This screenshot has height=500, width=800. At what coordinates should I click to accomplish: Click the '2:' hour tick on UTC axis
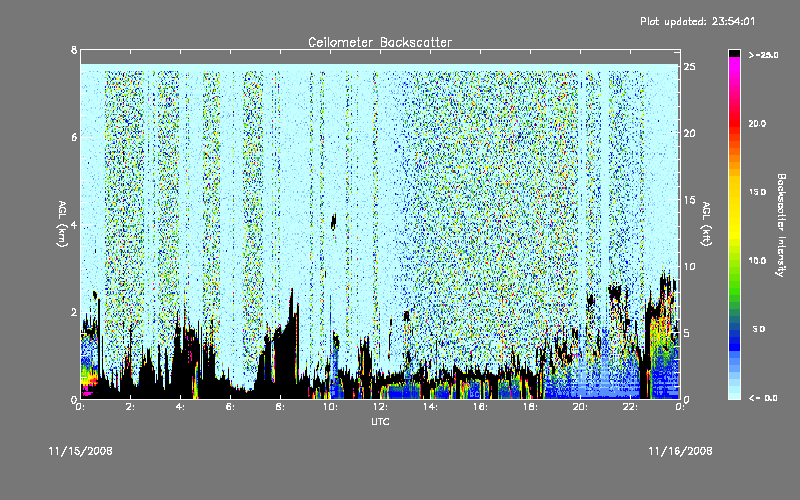point(130,407)
